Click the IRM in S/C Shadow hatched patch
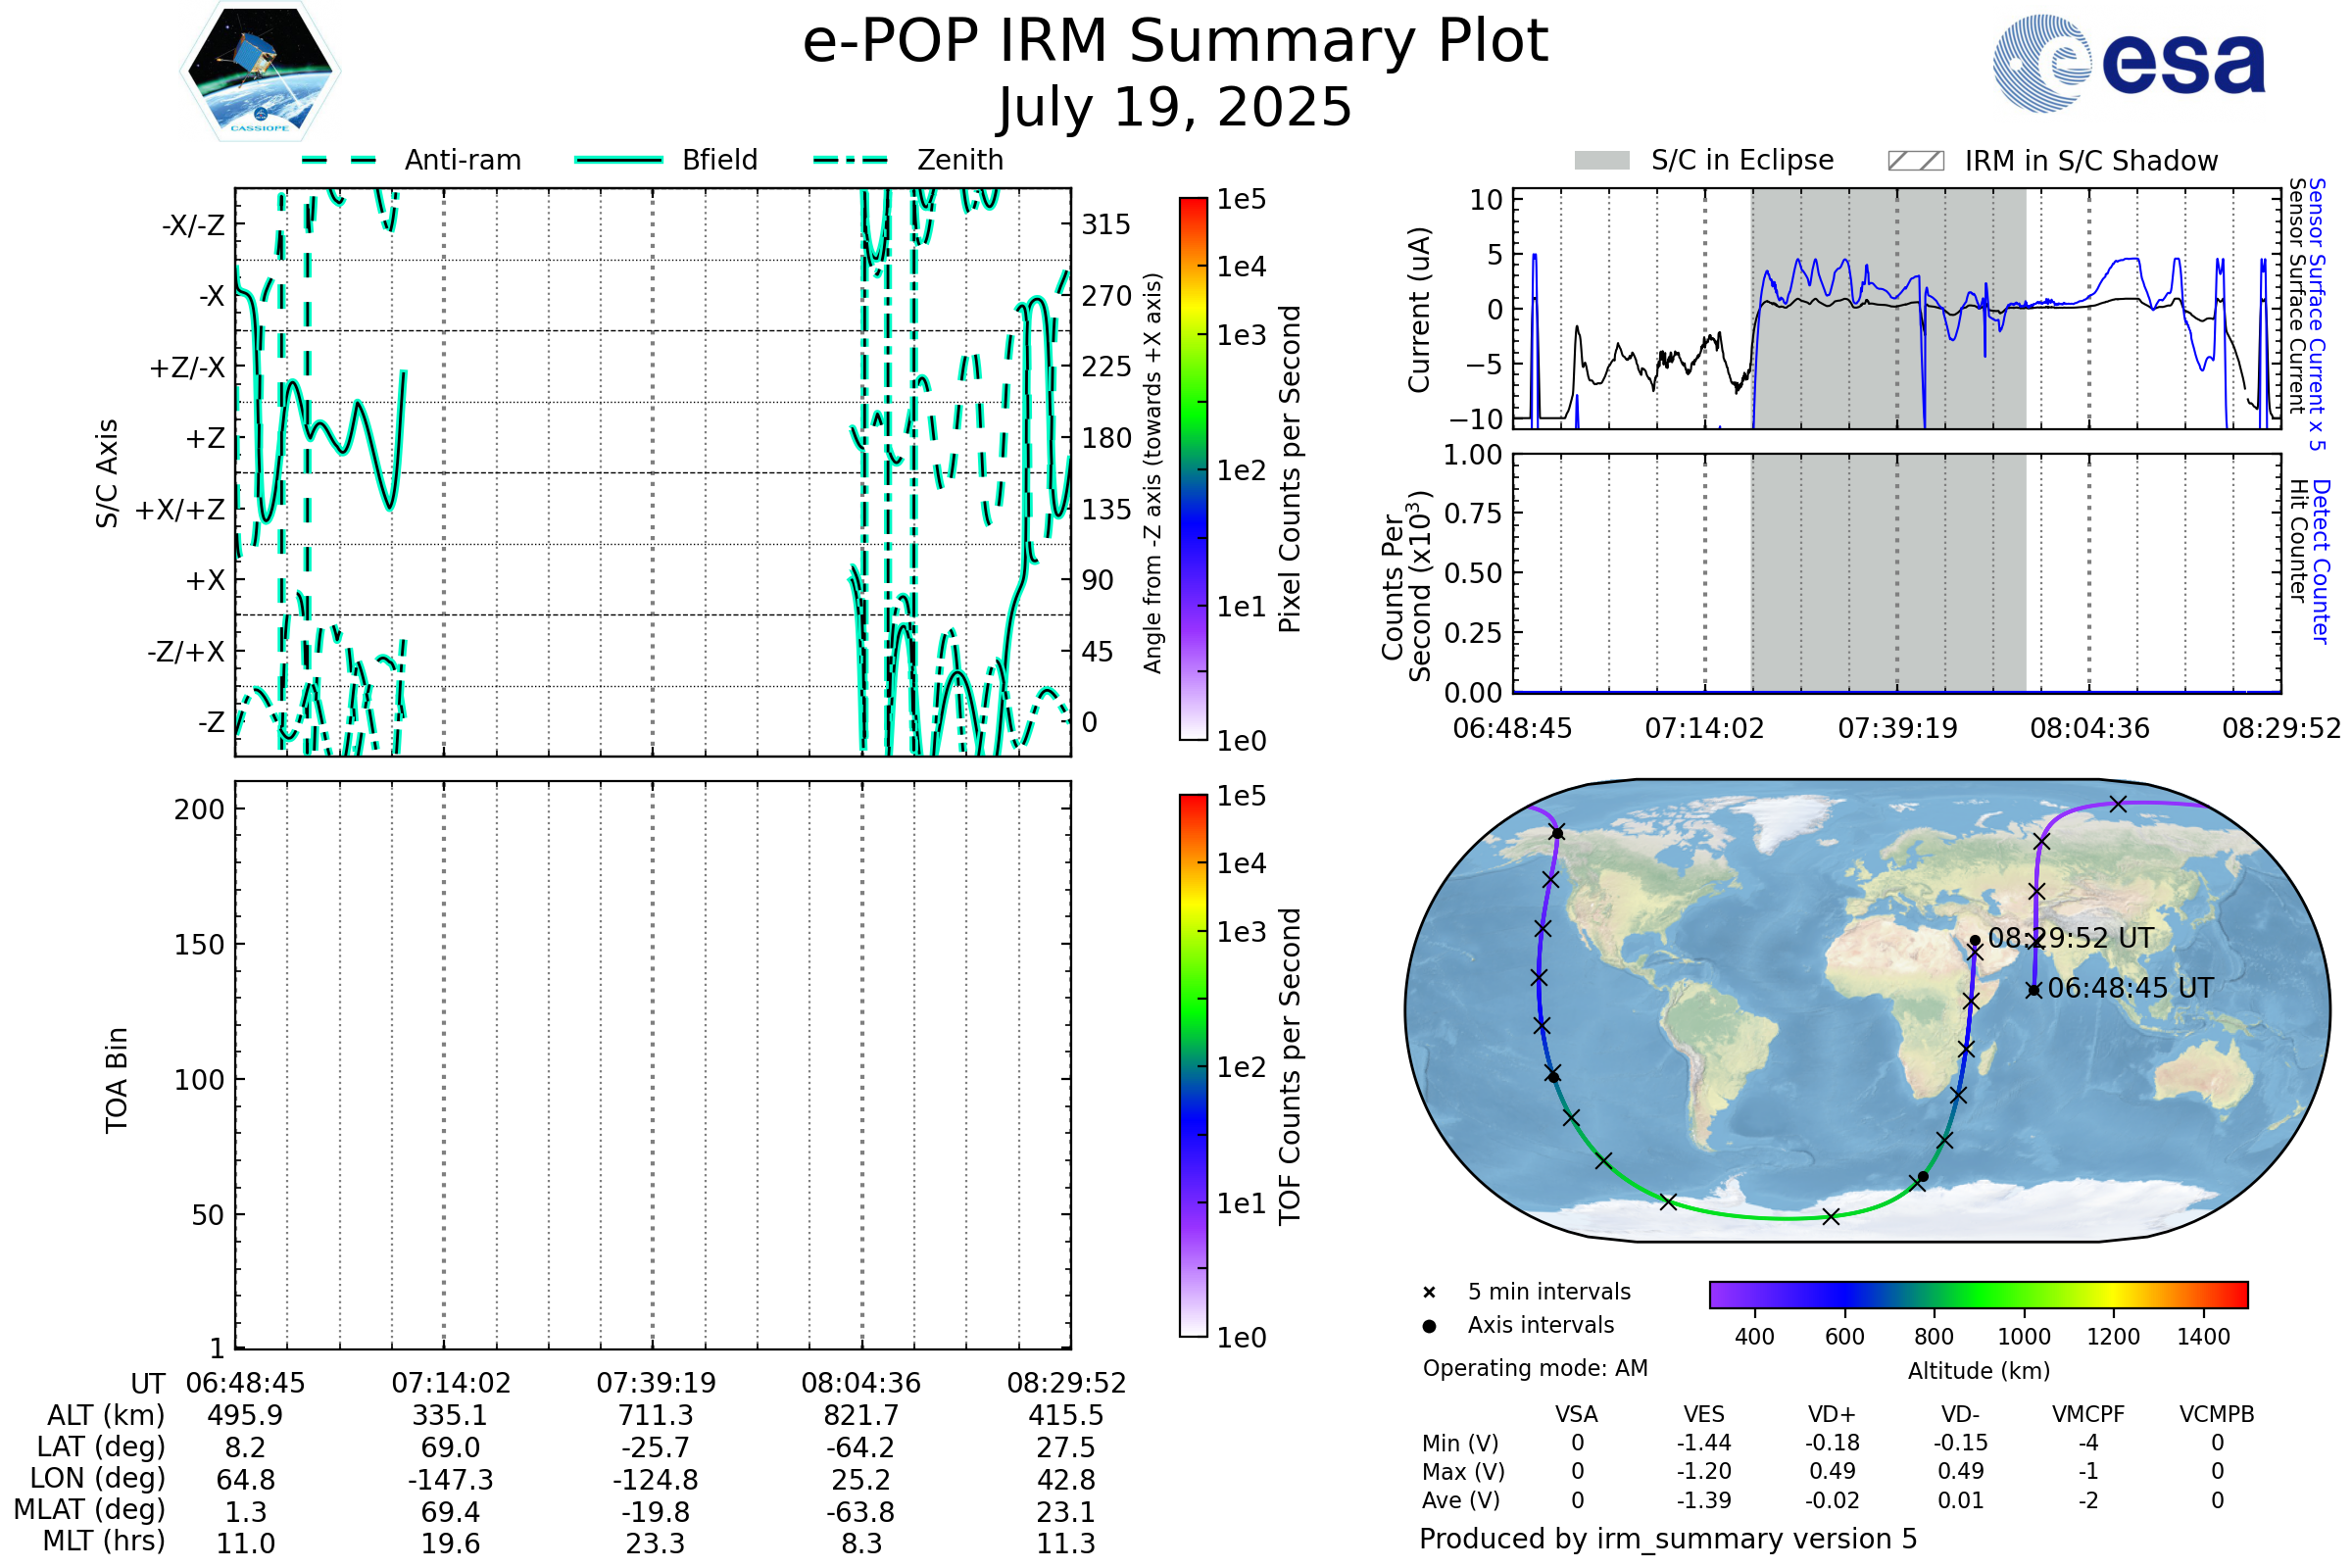Image resolution: width=2352 pixels, height=1568 pixels. click(1915, 161)
